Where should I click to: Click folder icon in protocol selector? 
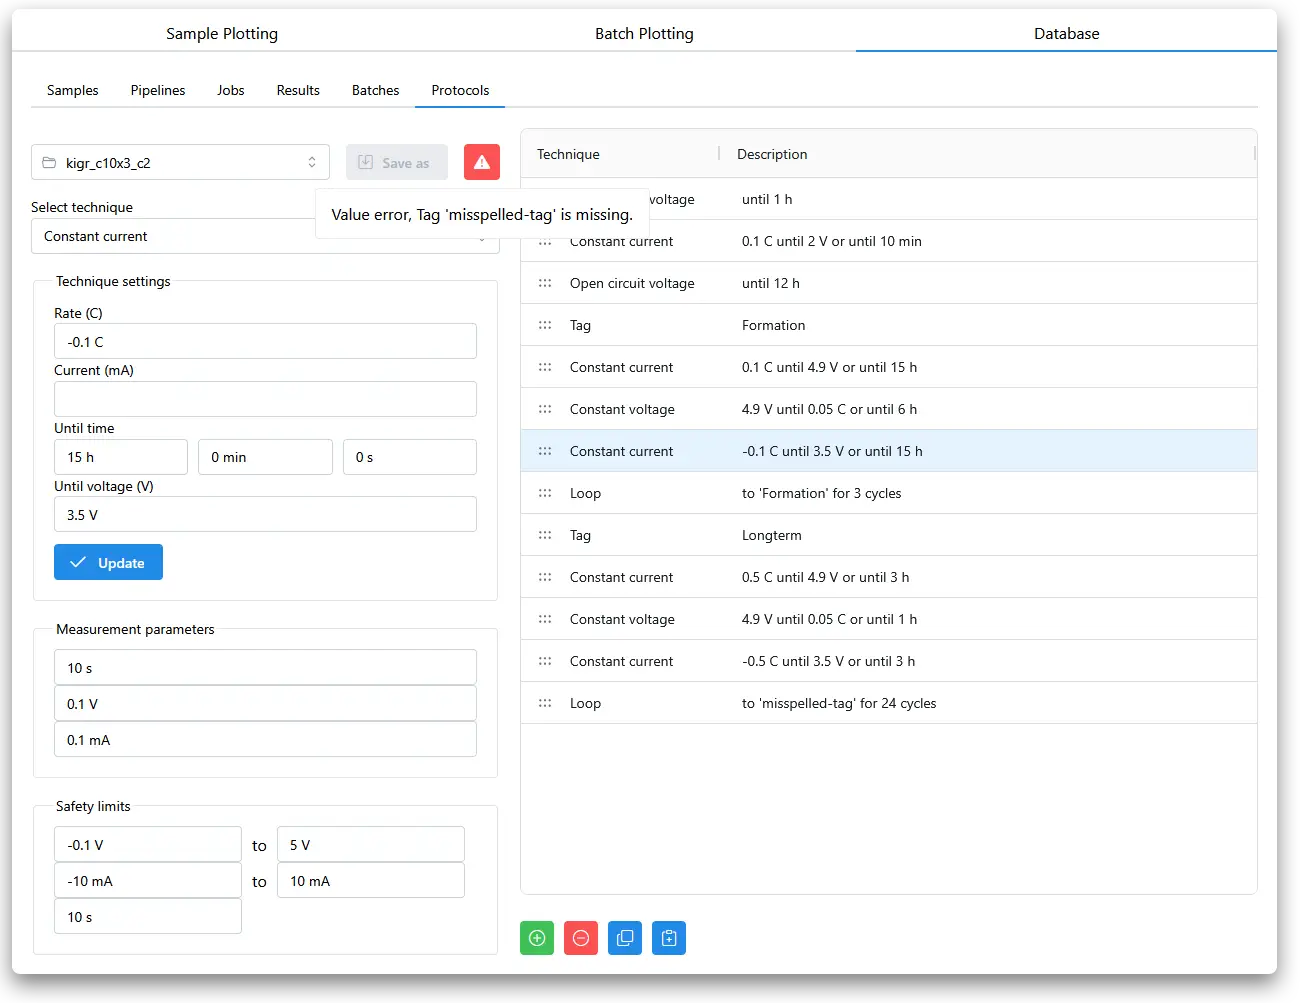point(49,162)
